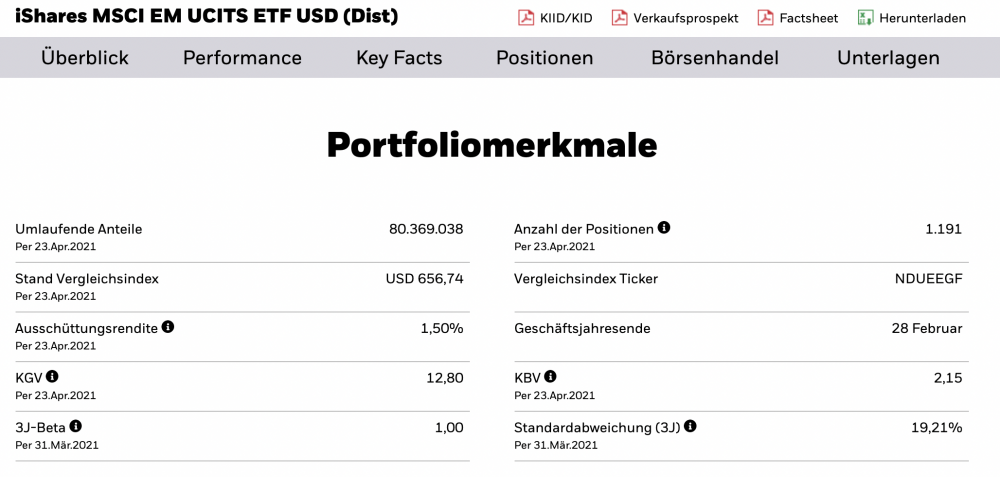Viewport: 1000px width, 477px height.
Task: Click info icon beside Standardabweichung (3J)
Action: coord(691,427)
